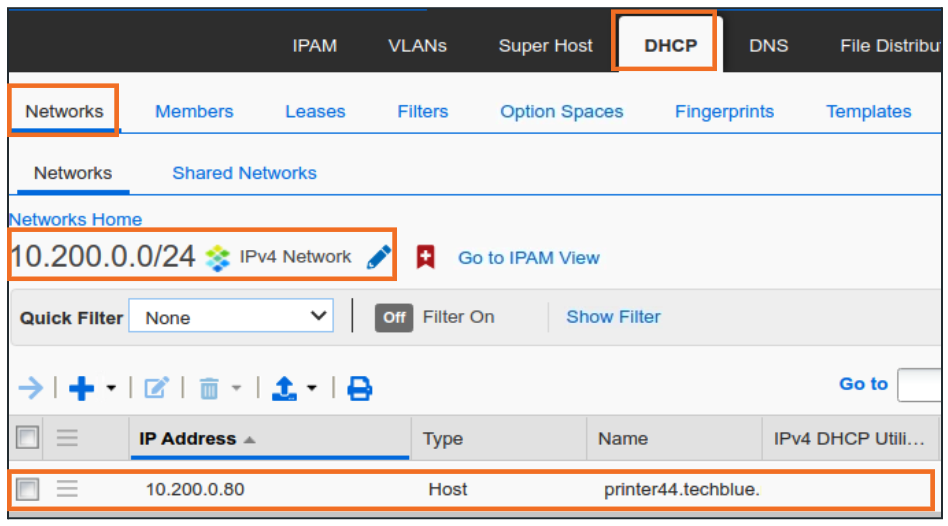948x526 pixels.
Task: Click the Show Filter link
Action: point(613,317)
